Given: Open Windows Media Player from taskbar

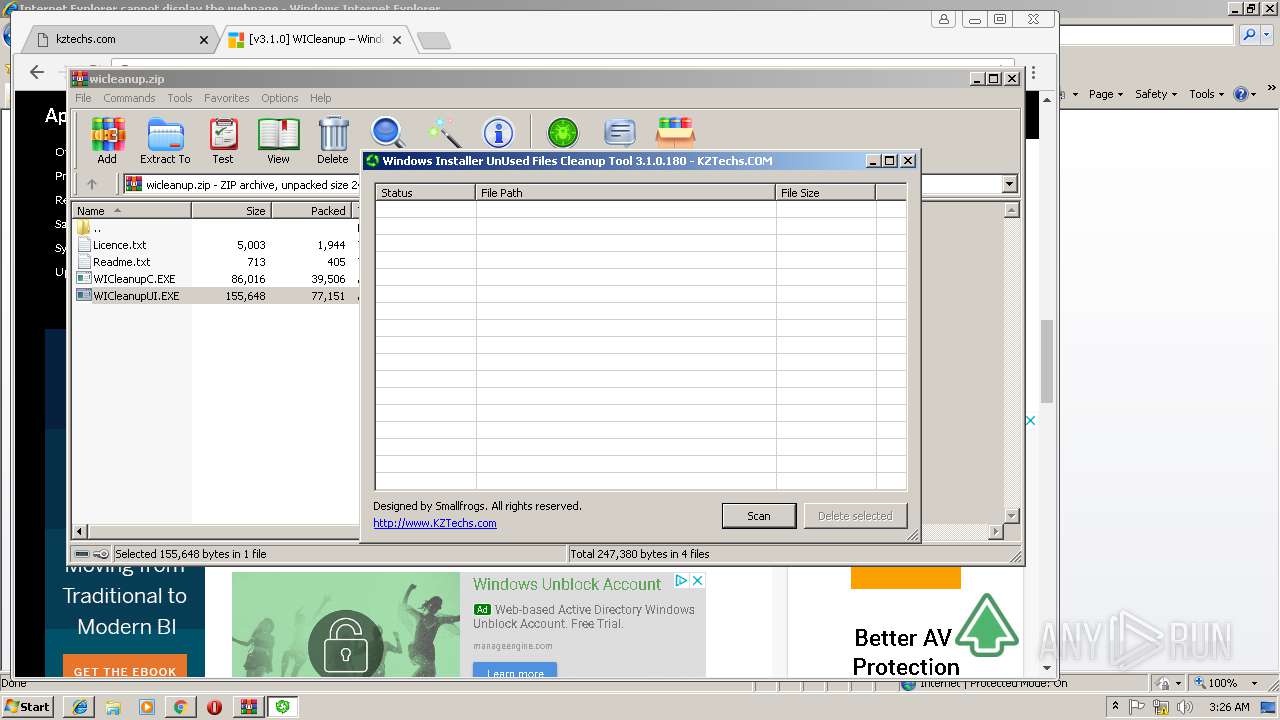Looking at the screenshot, I should pyautogui.click(x=147, y=707).
